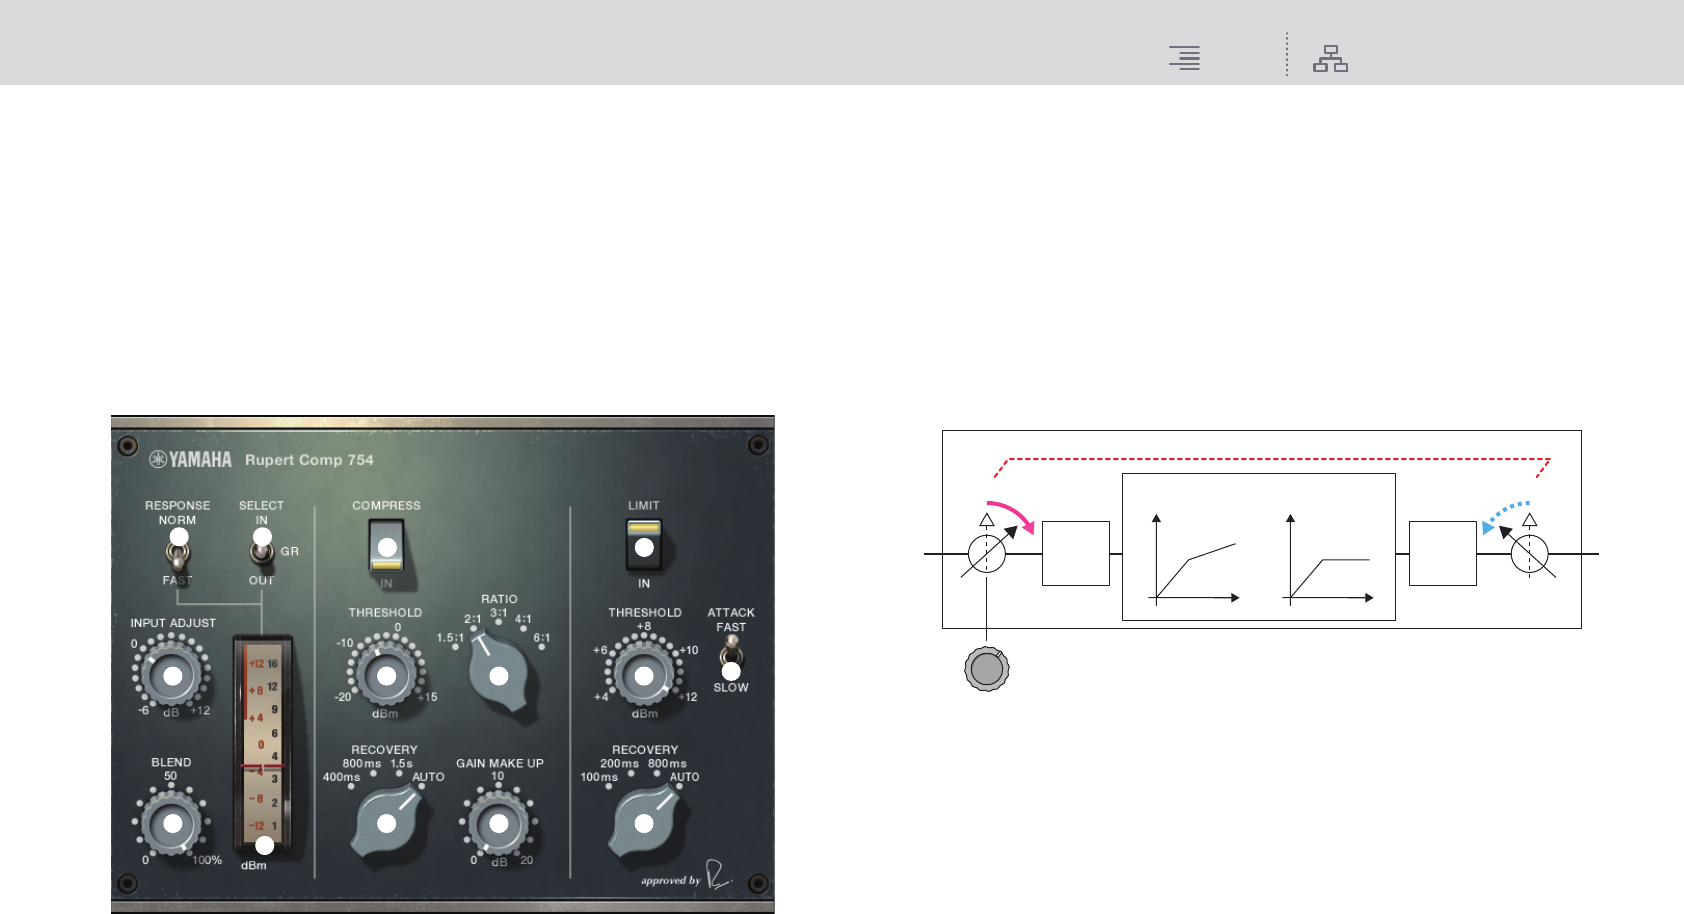Viewport: 1684px width, 914px height.
Task: Click the RATIO selector knob
Action: click(499, 674)
